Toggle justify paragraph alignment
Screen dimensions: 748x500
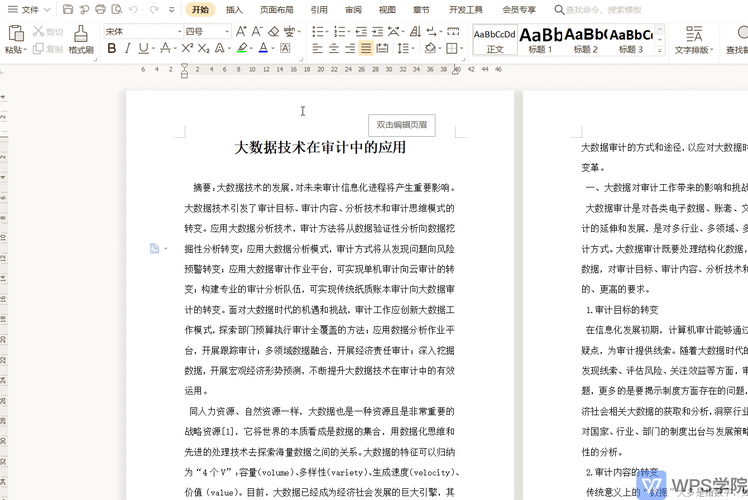(366, 48)
